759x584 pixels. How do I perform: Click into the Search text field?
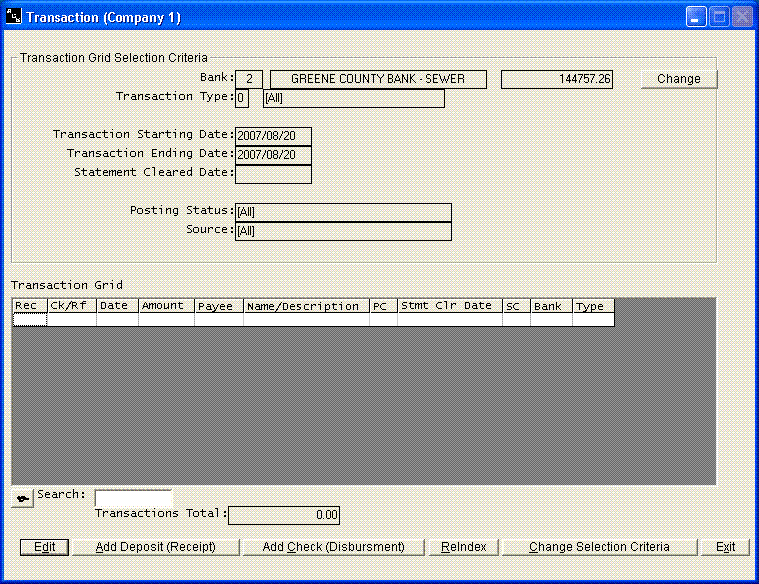(x=133, y=497)
